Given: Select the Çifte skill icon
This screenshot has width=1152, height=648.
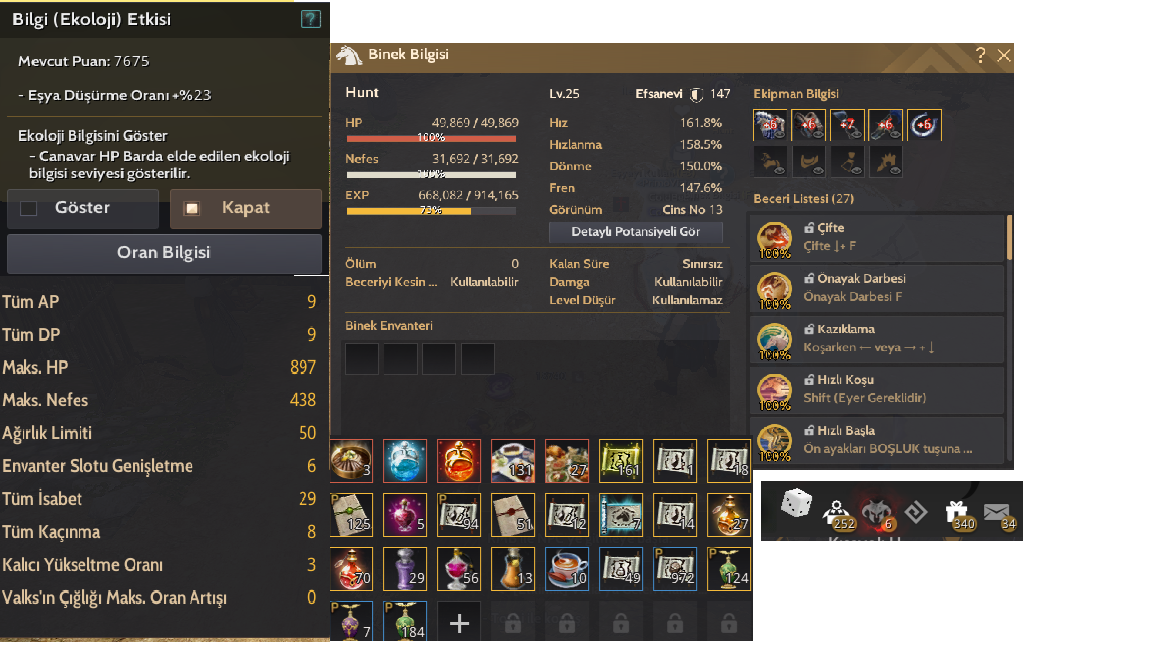Looking at the screenshot, I should tap(774, 238).
